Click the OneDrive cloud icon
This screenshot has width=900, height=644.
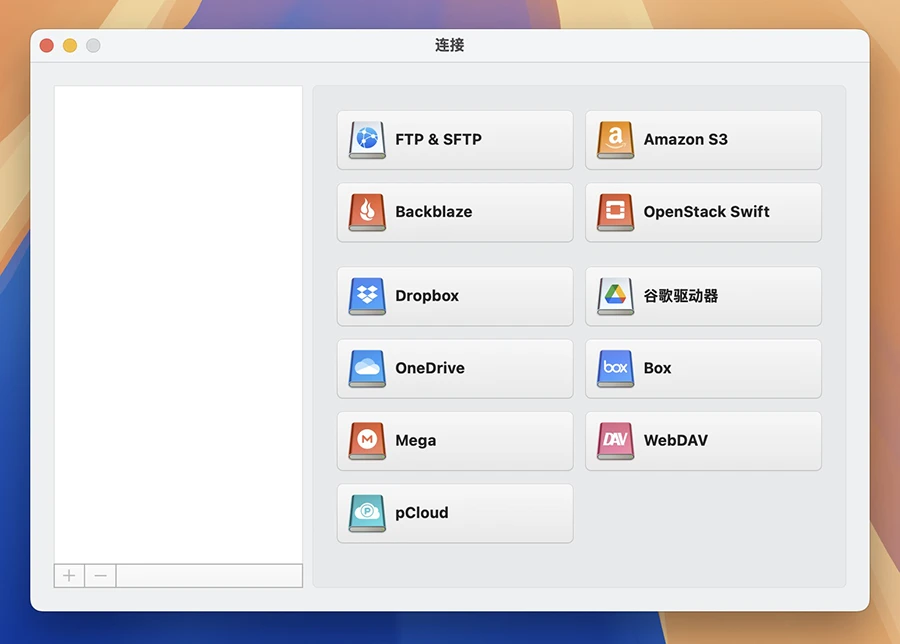[367, 368]
